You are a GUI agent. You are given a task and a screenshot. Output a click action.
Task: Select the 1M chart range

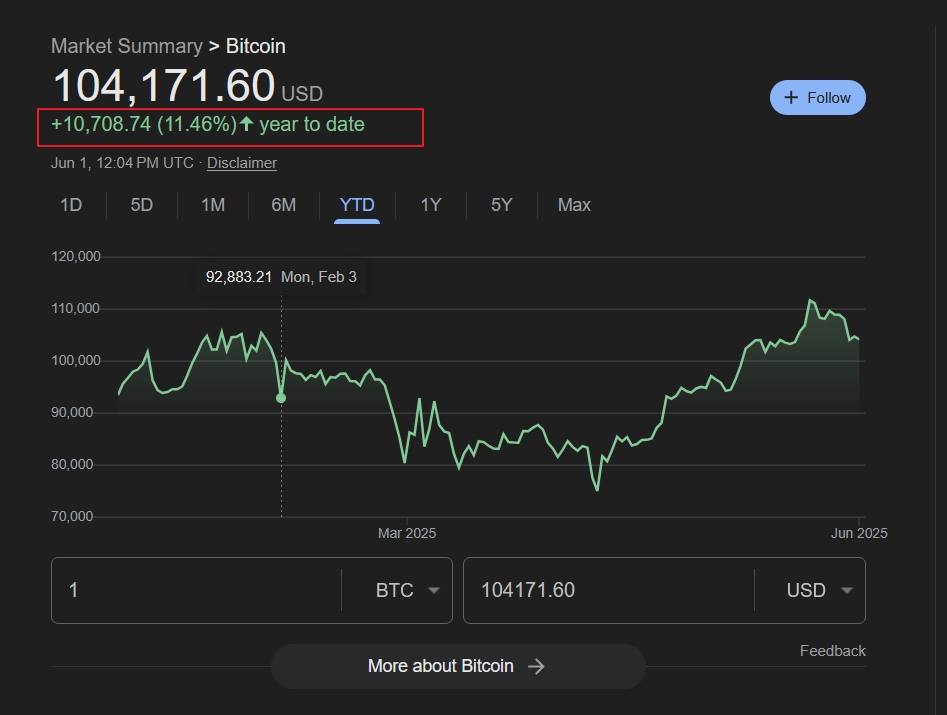(x=213, y=205)
